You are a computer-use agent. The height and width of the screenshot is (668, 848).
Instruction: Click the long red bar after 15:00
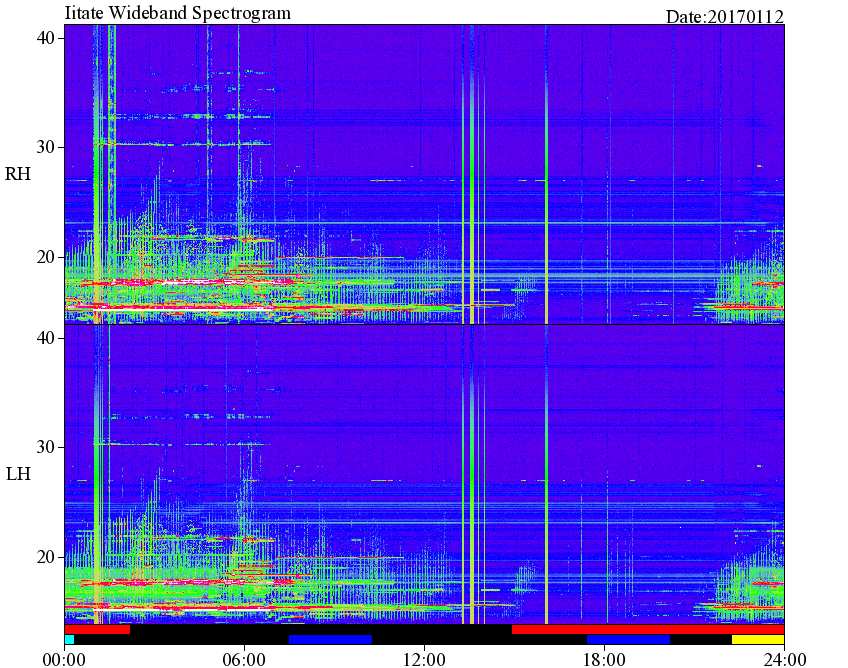click(648, 630)
